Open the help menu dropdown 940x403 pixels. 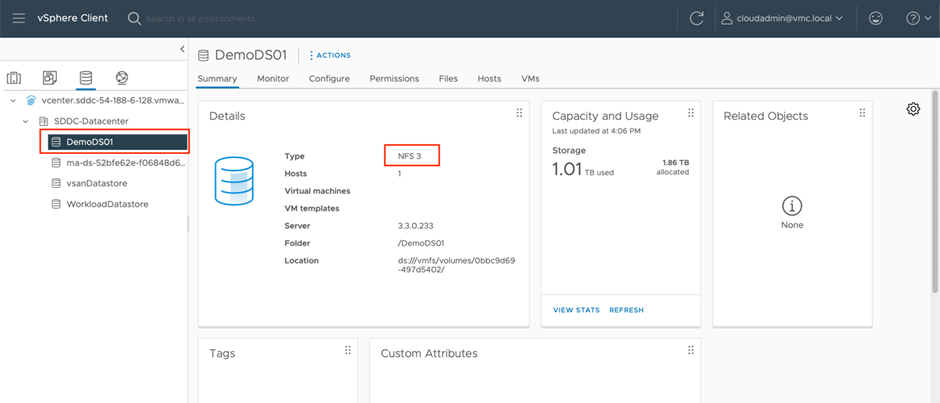point(916,18)
